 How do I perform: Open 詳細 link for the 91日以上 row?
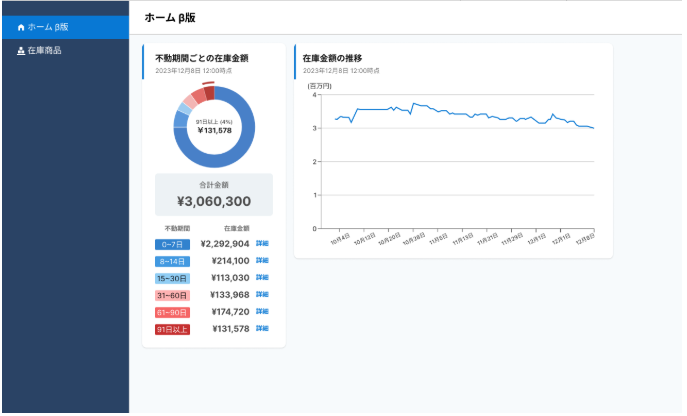click(262, 328)
